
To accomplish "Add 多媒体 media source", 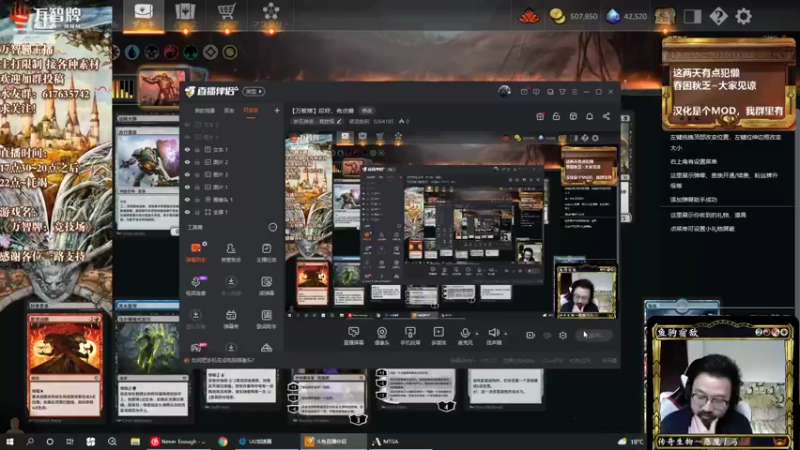I will 438,336.
